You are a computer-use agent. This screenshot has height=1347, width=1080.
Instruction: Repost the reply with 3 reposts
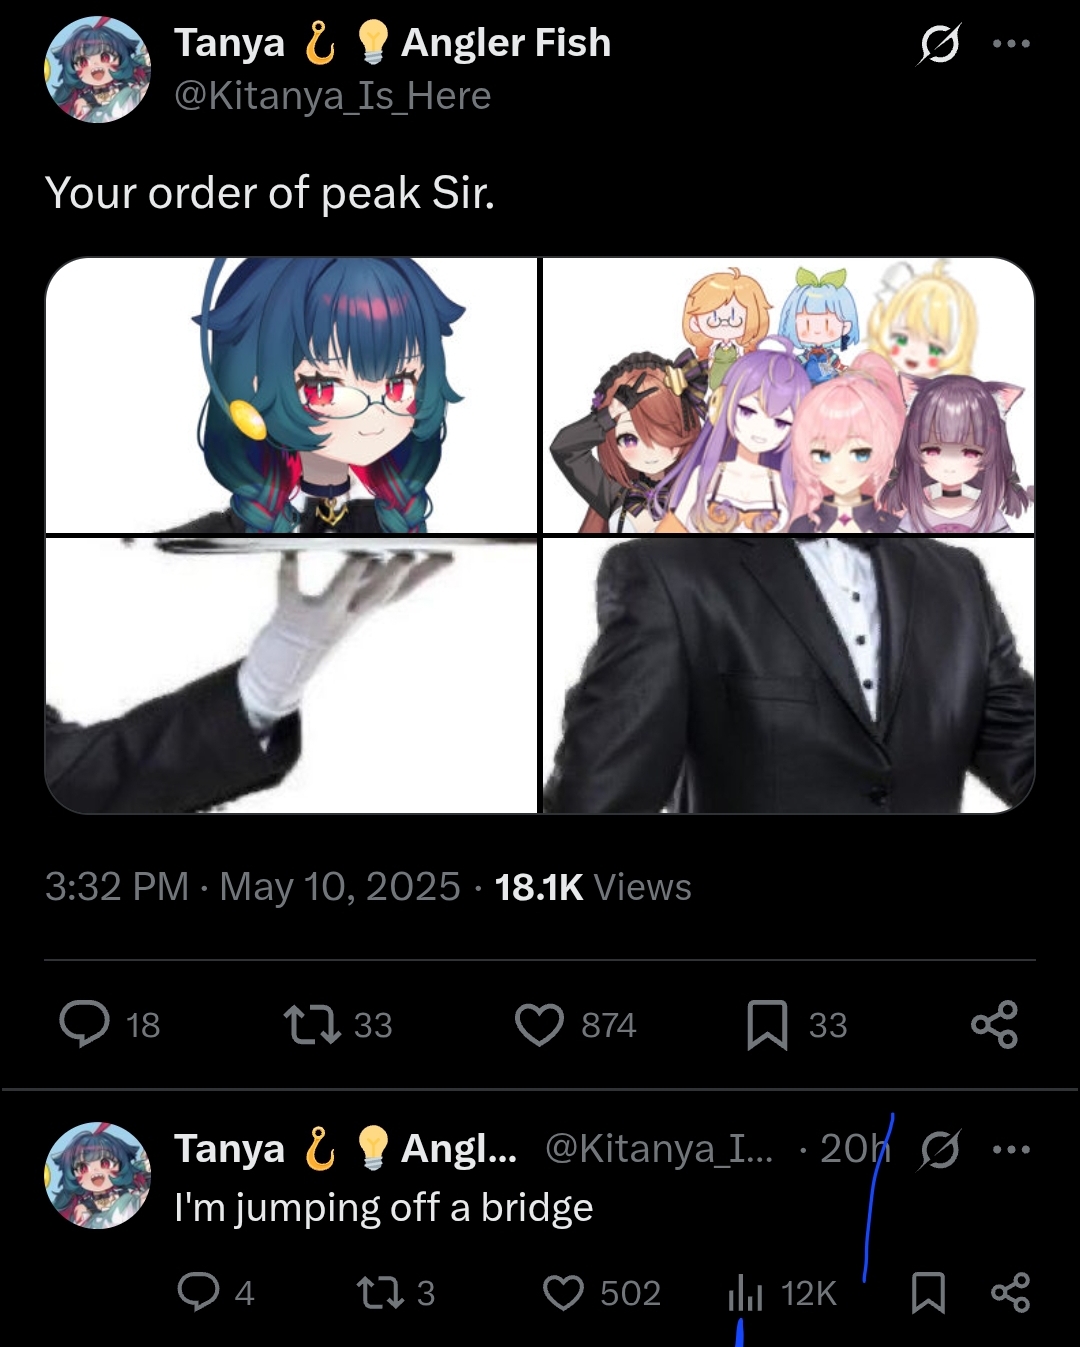point(381,1293)
